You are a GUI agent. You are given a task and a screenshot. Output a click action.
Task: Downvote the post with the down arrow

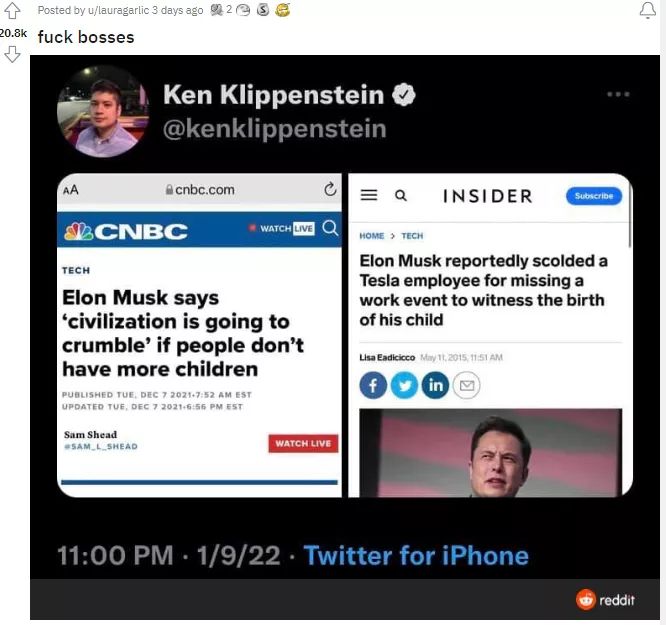pos(12,54)
